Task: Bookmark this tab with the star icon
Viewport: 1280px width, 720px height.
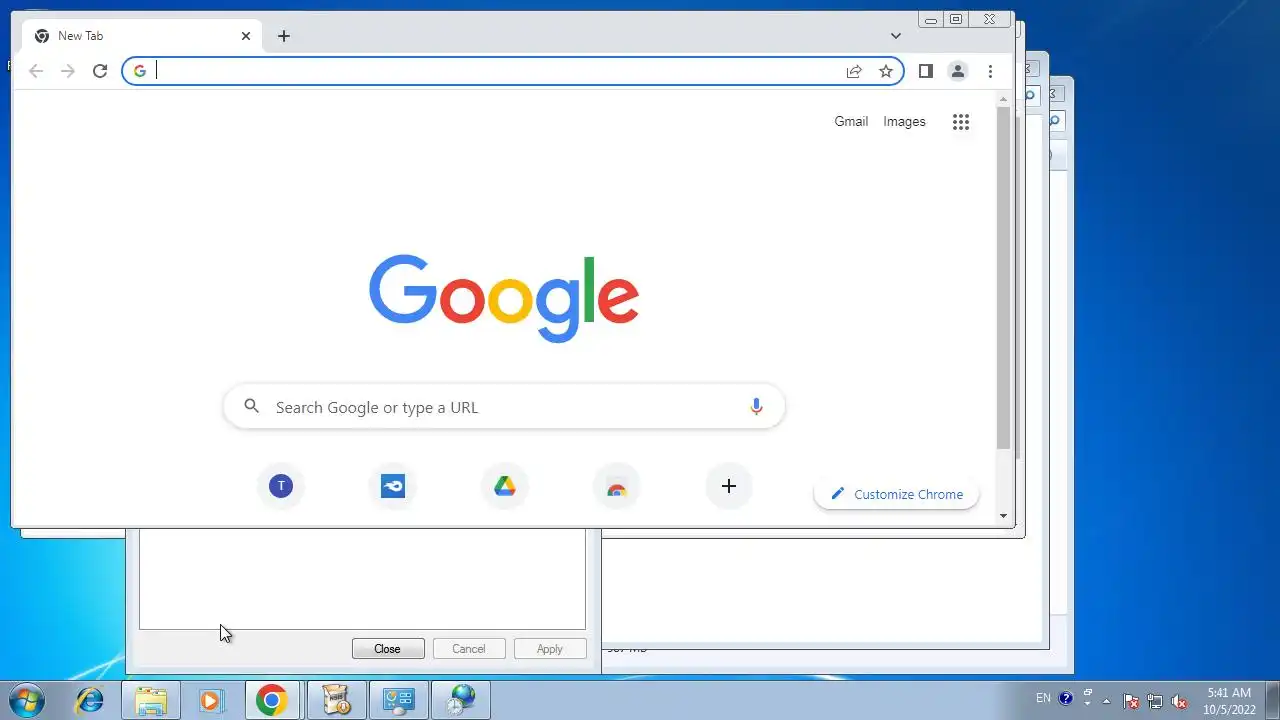Action: point(886,71)
